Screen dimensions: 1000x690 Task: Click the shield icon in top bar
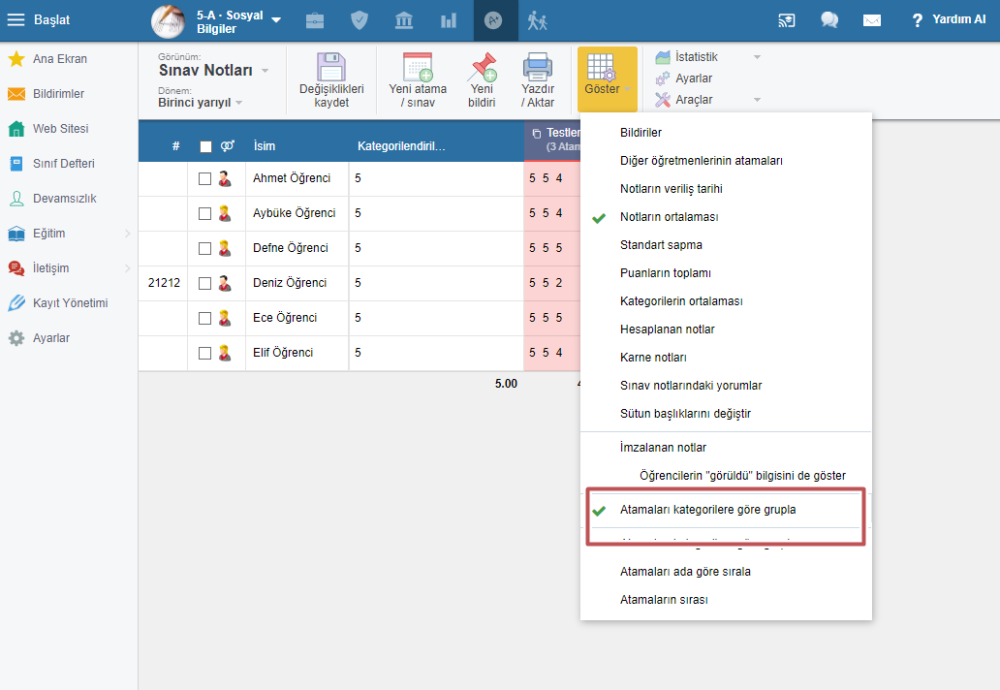click(360, 20)
